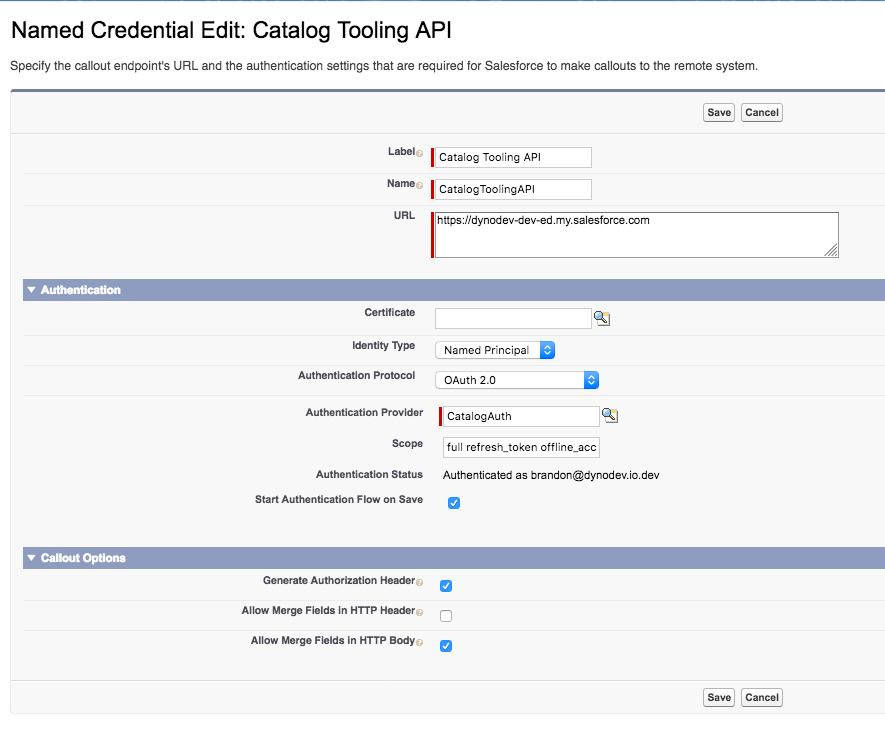This screenshot has width=885, height=756.
Task: Click the top Save button
Action: 718,112
